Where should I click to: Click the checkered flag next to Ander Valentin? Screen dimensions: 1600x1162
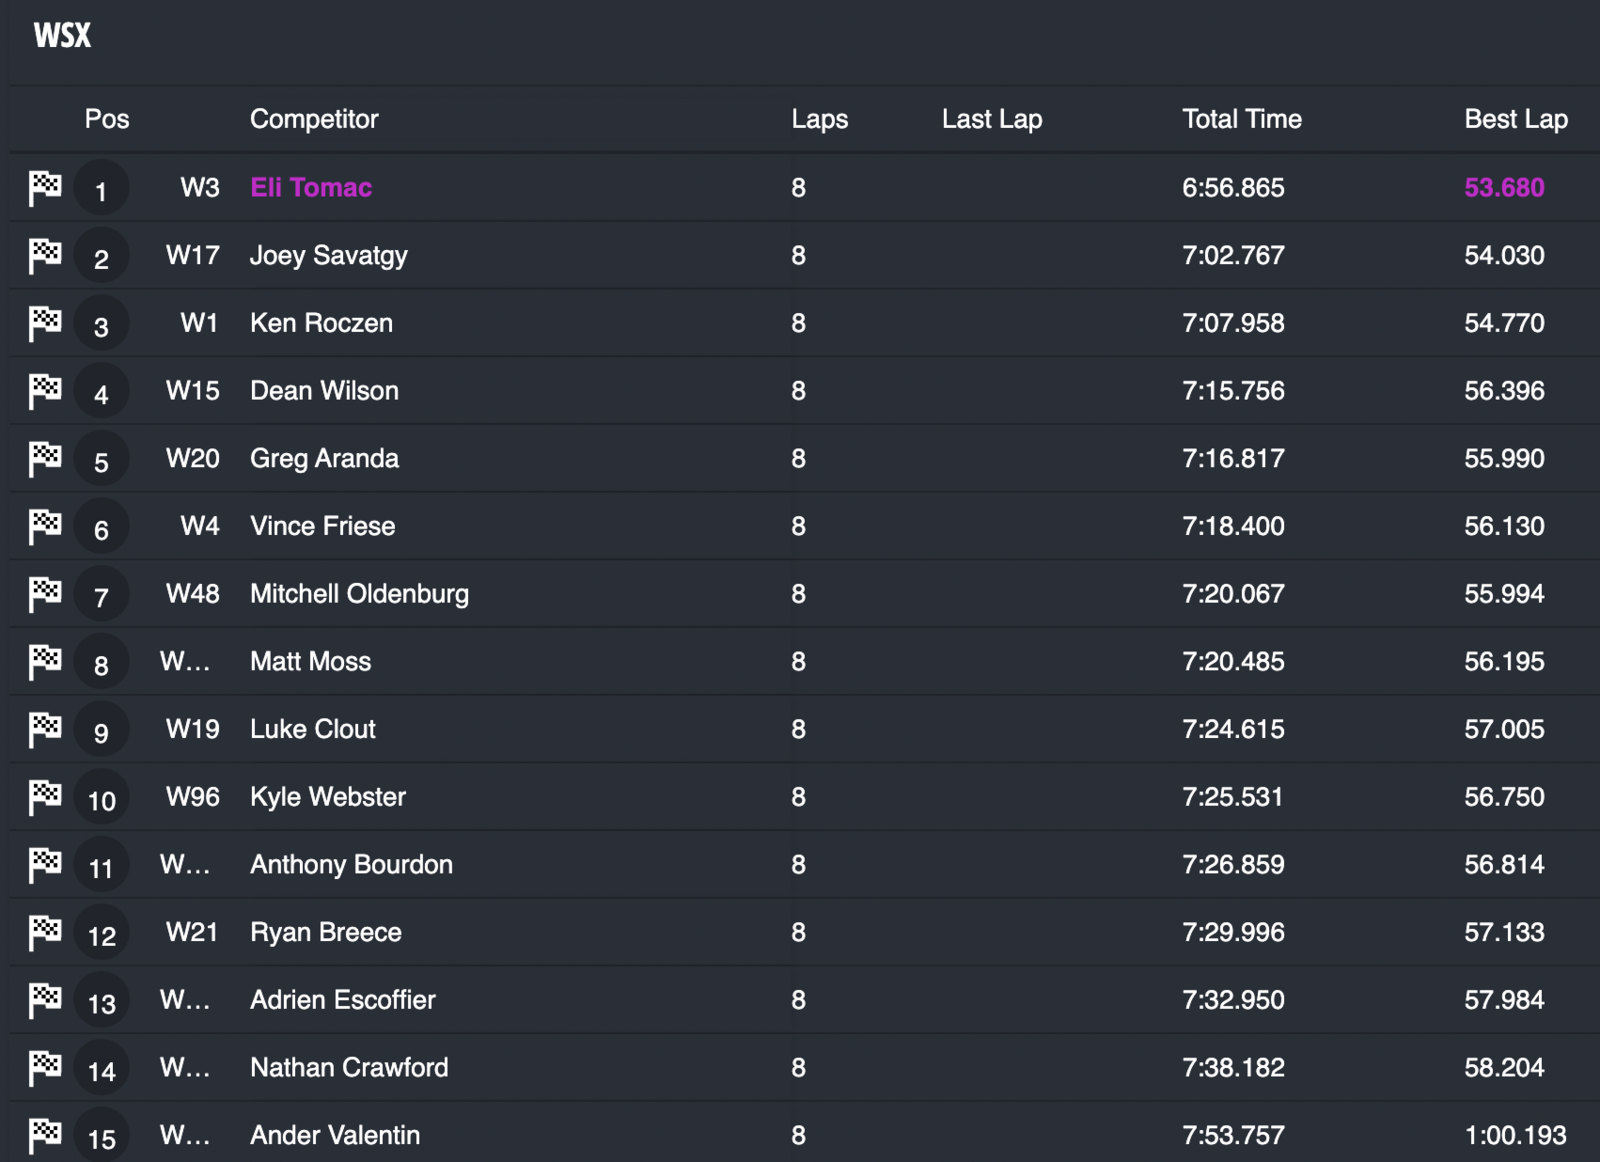[45, 1135]
